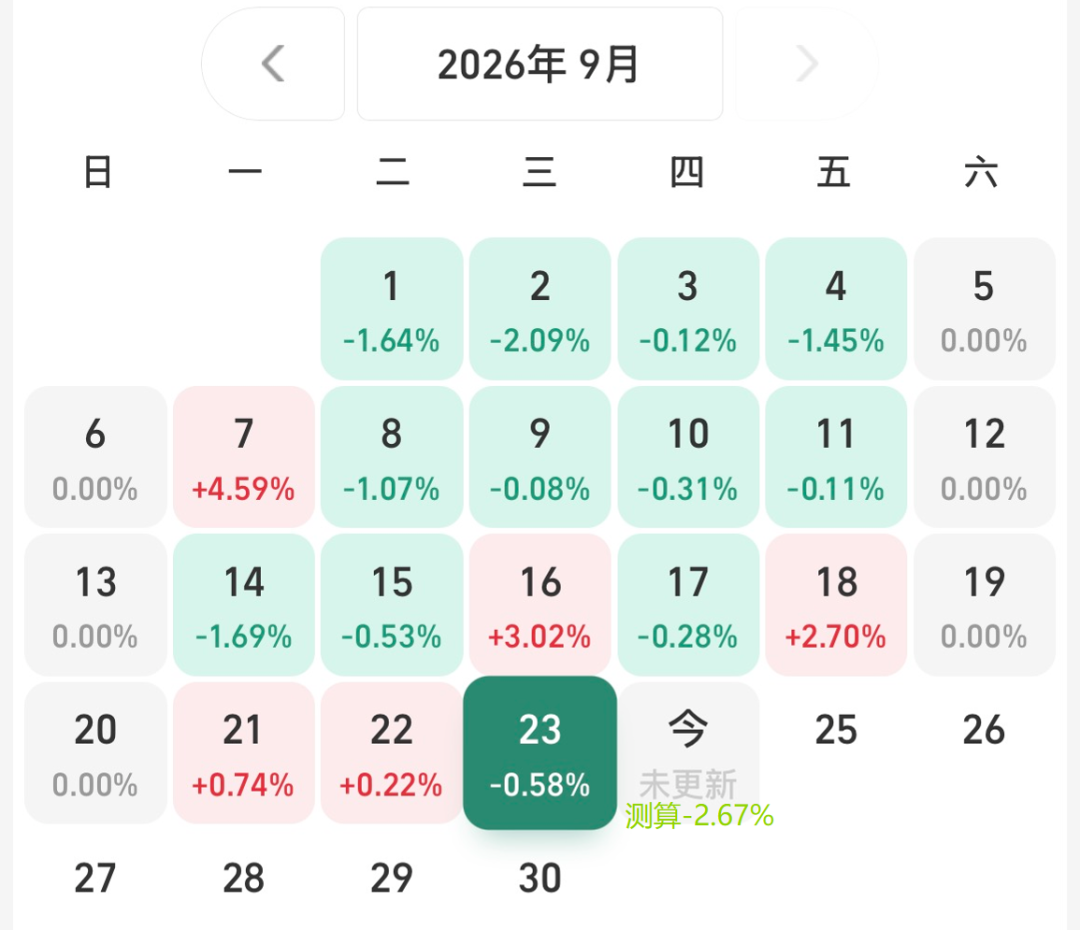Select September 3 with -0.12%
The width and height of the screenshot is (1080, 930).
688,309
